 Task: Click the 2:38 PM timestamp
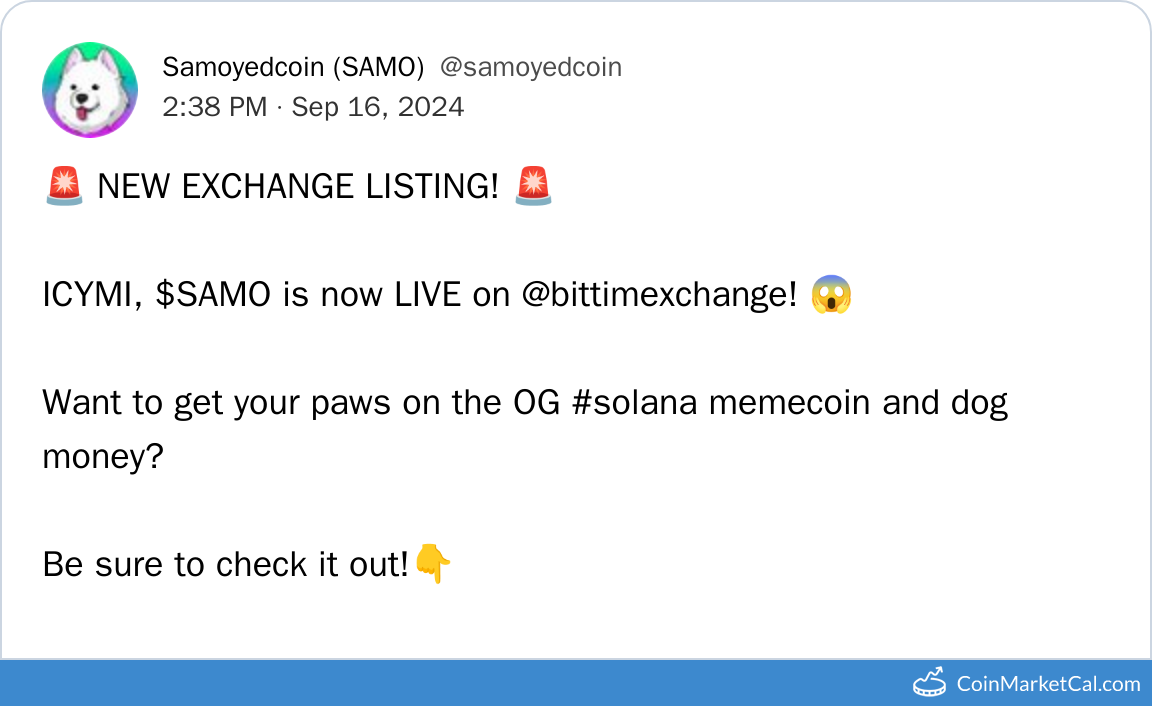tap(215, 107)
